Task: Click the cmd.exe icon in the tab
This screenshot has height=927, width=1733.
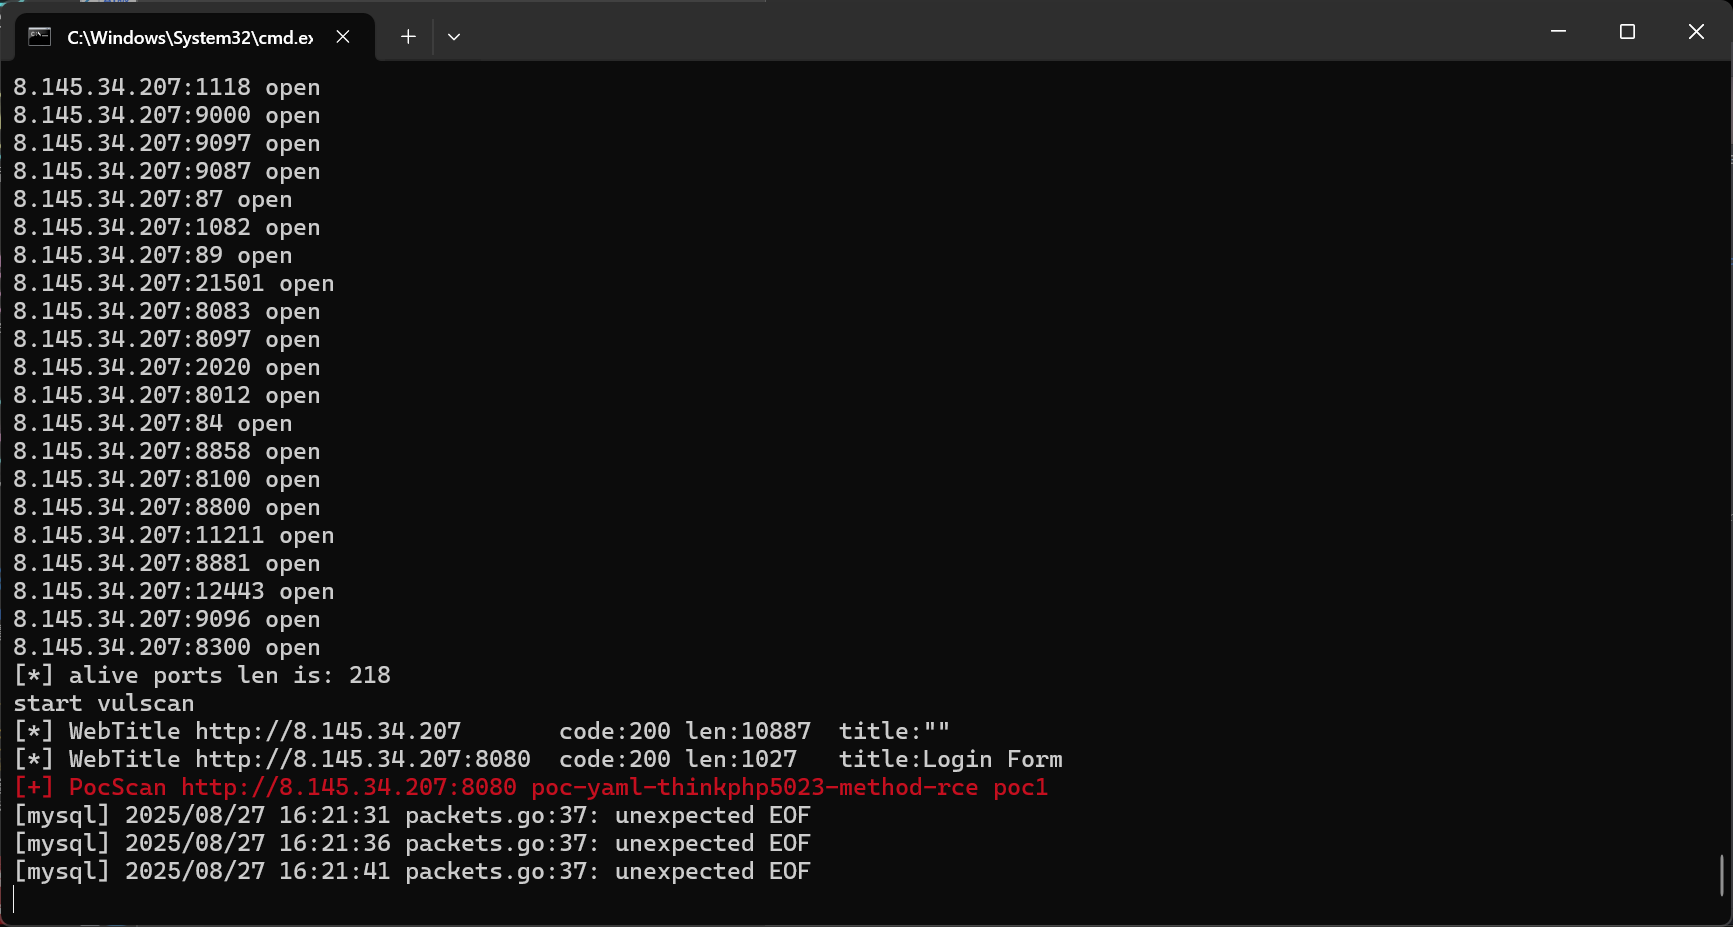Action: [40, 37]
